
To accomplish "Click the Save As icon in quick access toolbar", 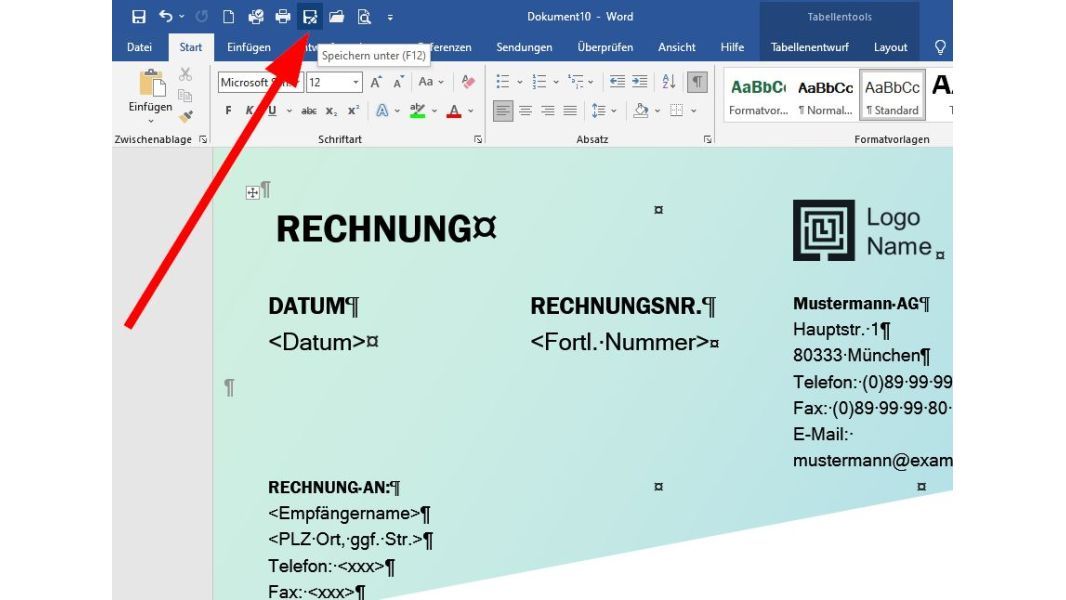I will click(310, 17).
